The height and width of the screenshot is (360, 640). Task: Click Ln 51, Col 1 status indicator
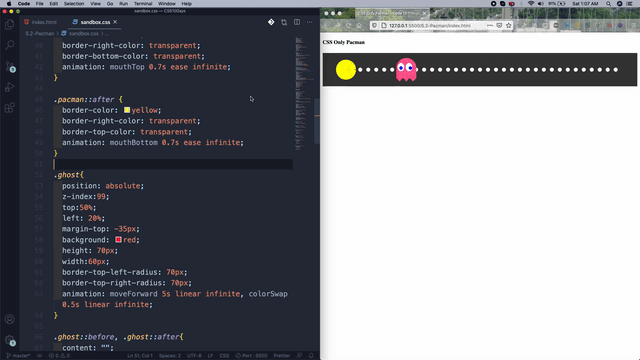tap(140, 356)
